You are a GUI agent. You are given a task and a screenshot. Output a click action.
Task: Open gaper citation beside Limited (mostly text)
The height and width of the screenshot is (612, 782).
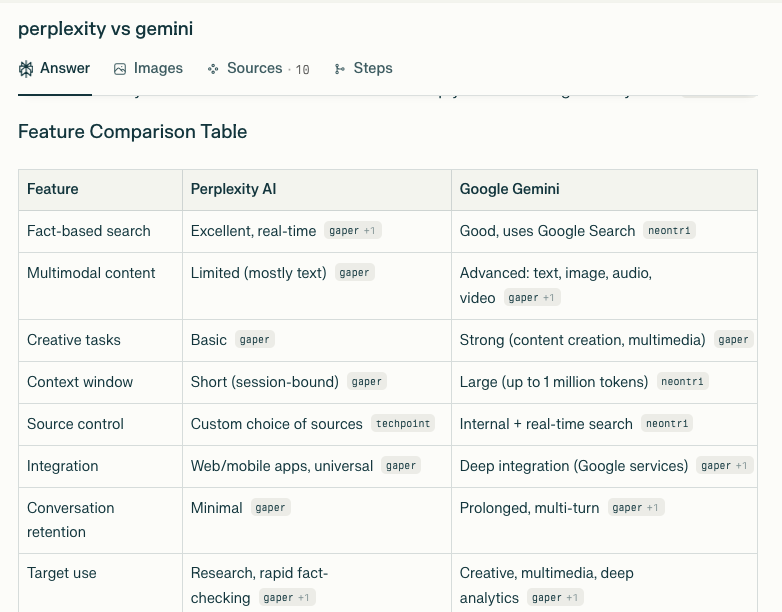click(x=355, y=272)
